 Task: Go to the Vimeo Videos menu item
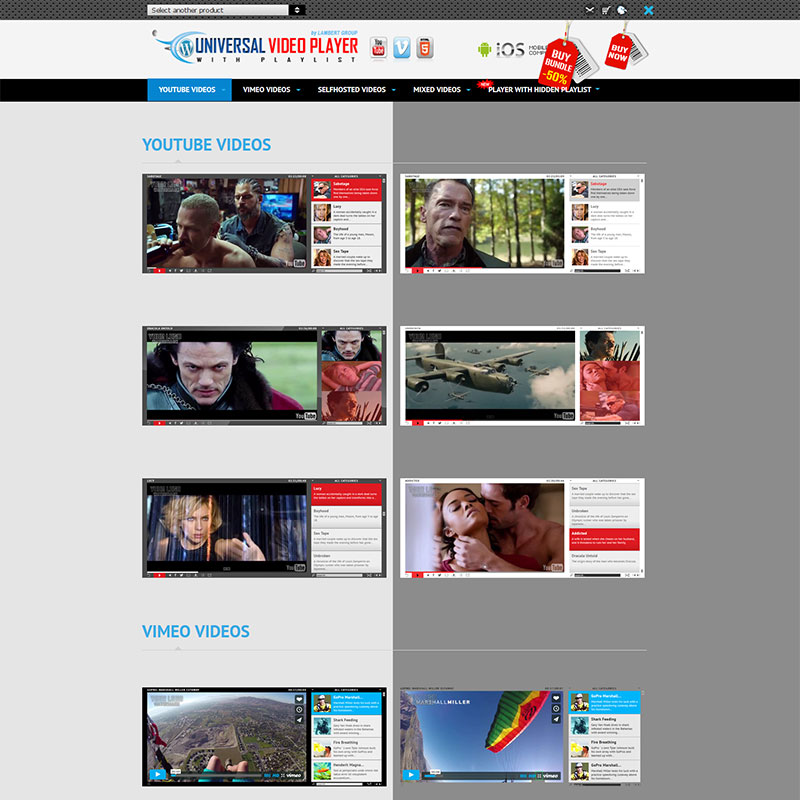point(266,90)
